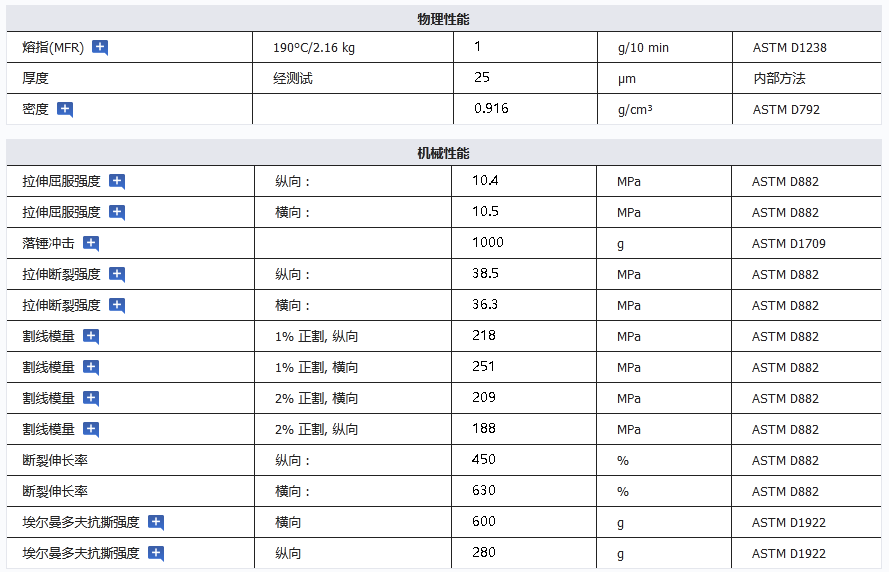The image size is (889, 572).
Task: Expand plus icon for 割线模量 2% 正割 纵向
Action: [x=91, y=429]
